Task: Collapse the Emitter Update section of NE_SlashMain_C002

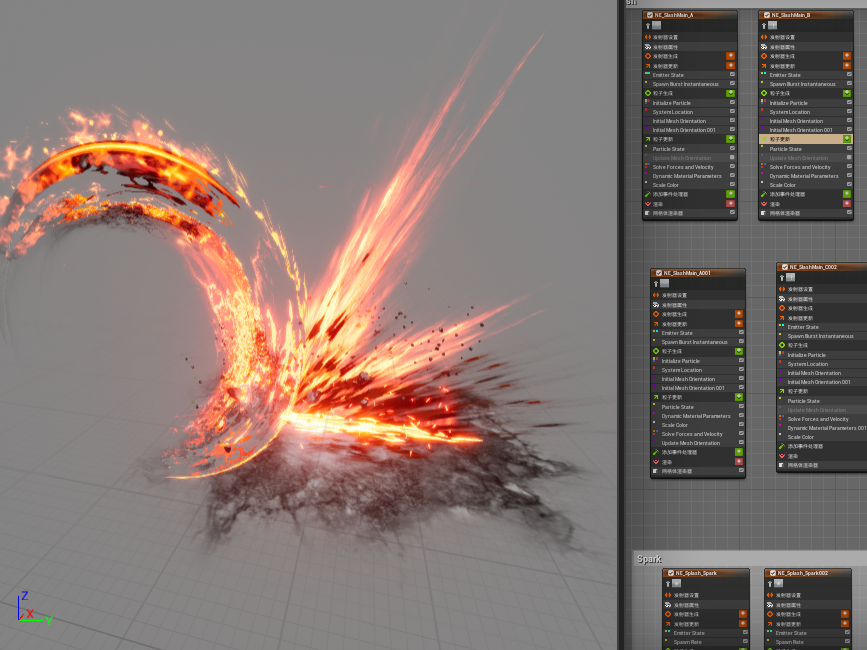Action: pos(782,317)
